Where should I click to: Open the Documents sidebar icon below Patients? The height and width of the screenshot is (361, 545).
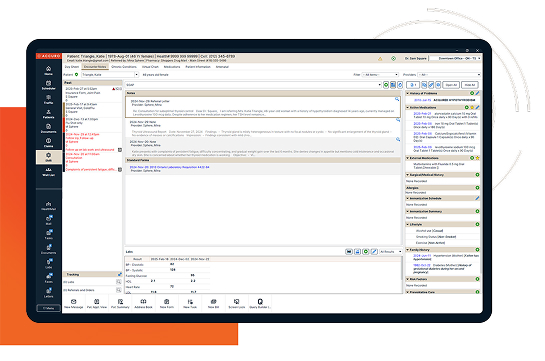coord(49,129)
